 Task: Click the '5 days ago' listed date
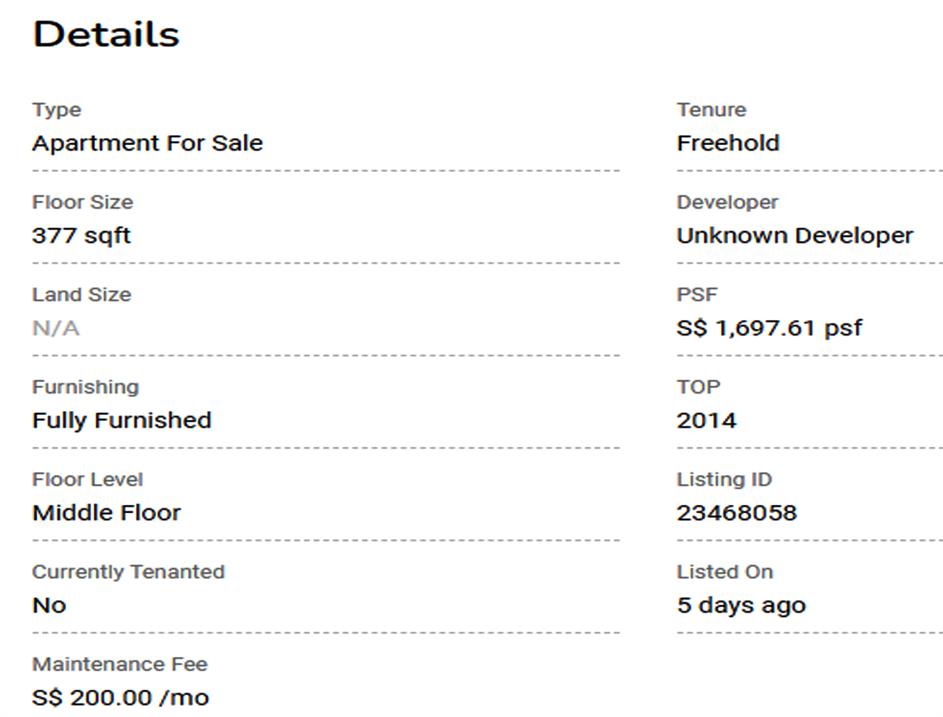tap(740, 605)
